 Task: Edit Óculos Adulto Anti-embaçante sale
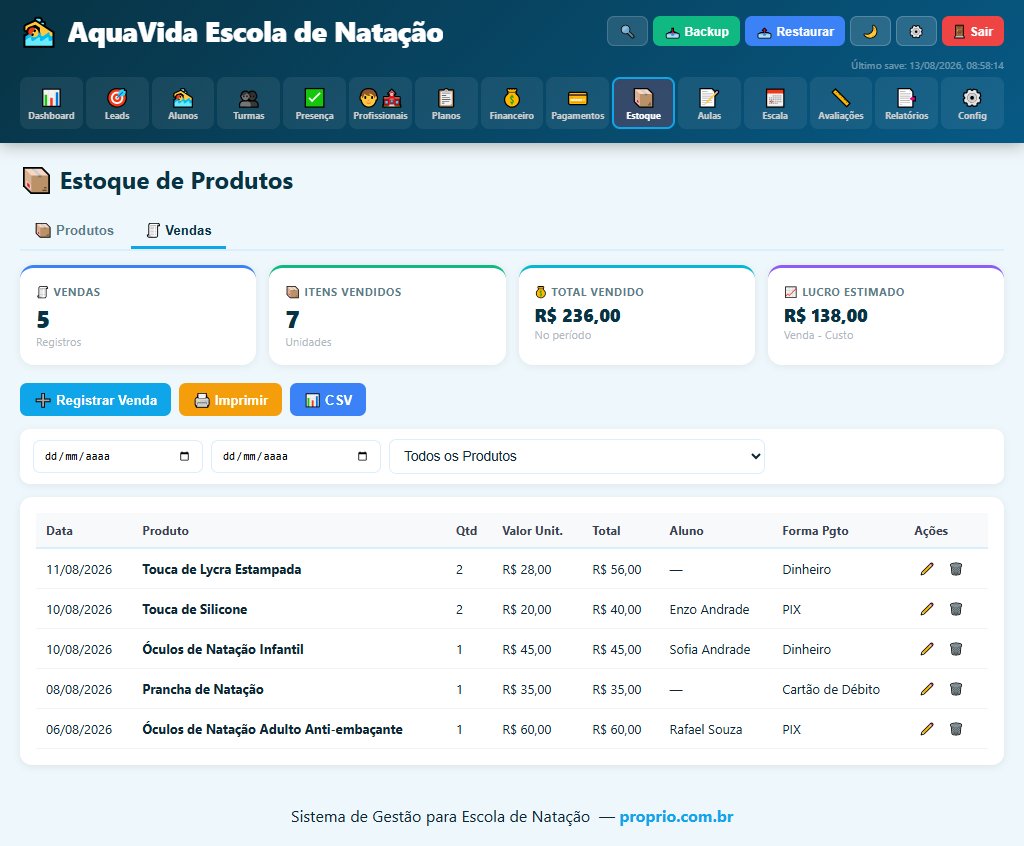coord(927,729)
